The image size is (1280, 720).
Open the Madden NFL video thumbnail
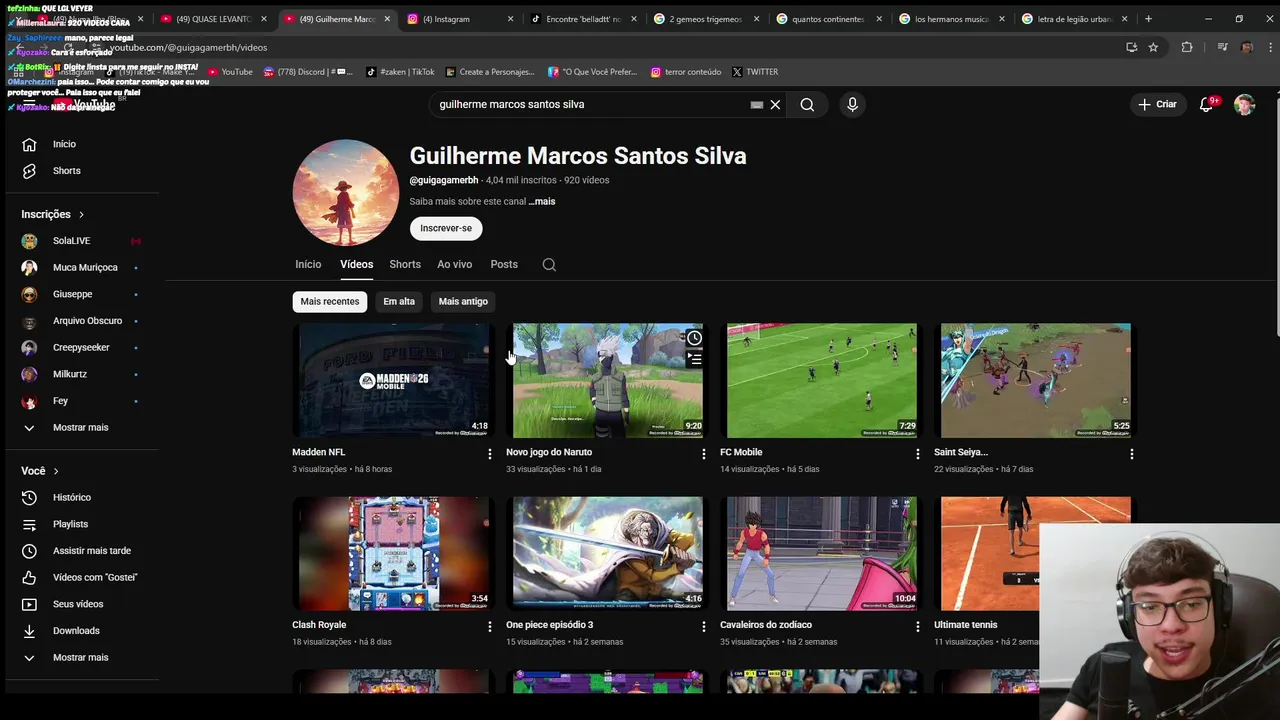tap(393, 380)
